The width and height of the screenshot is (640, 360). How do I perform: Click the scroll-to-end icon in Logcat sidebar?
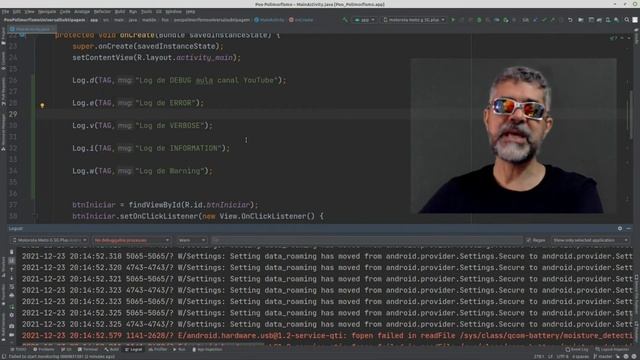click(11, 260)
